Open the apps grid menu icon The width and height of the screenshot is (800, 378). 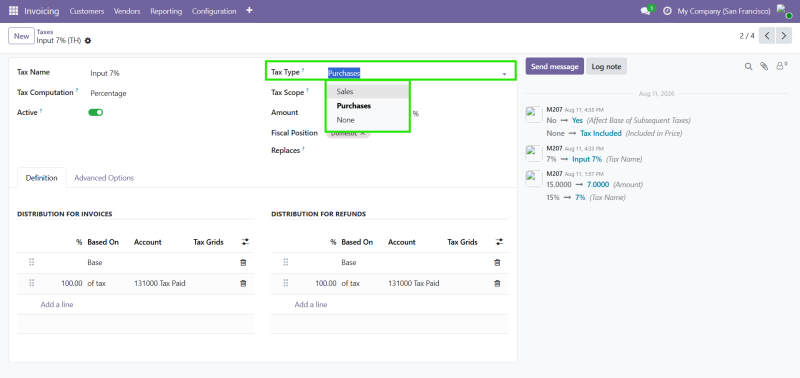tap(13, 11)
